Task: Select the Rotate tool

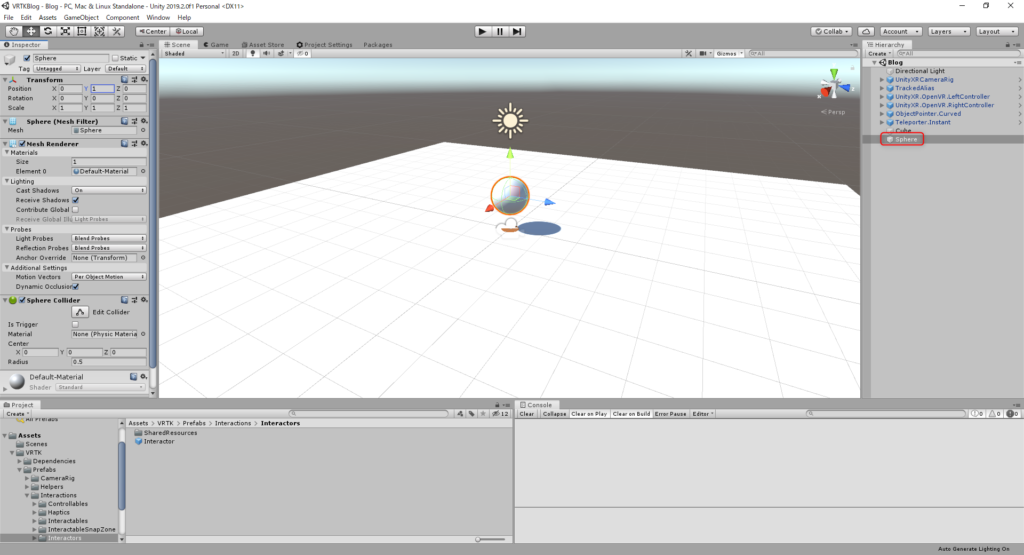Action: pos(48,31)
